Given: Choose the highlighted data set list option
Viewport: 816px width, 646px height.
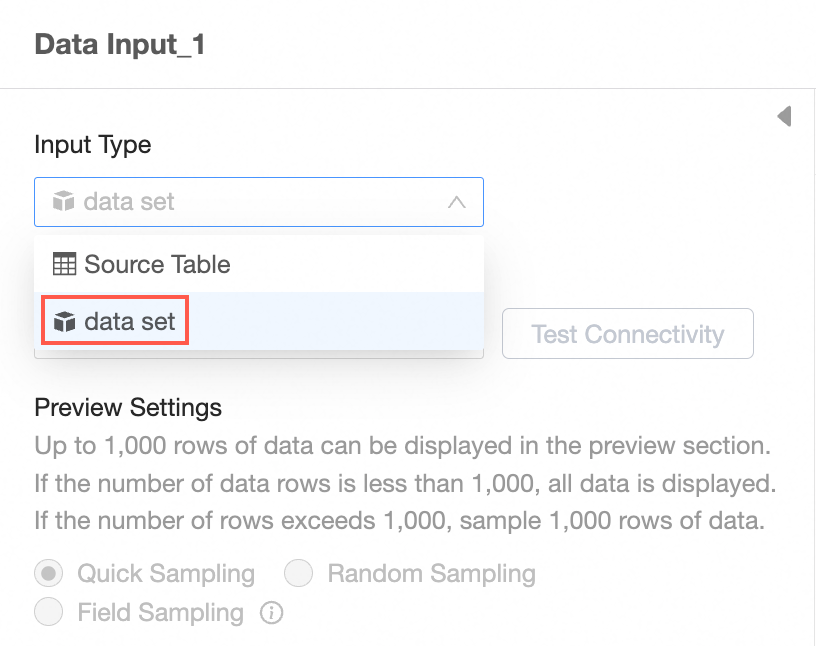Looking at the screenshot, I should click(x=130, y=322).
